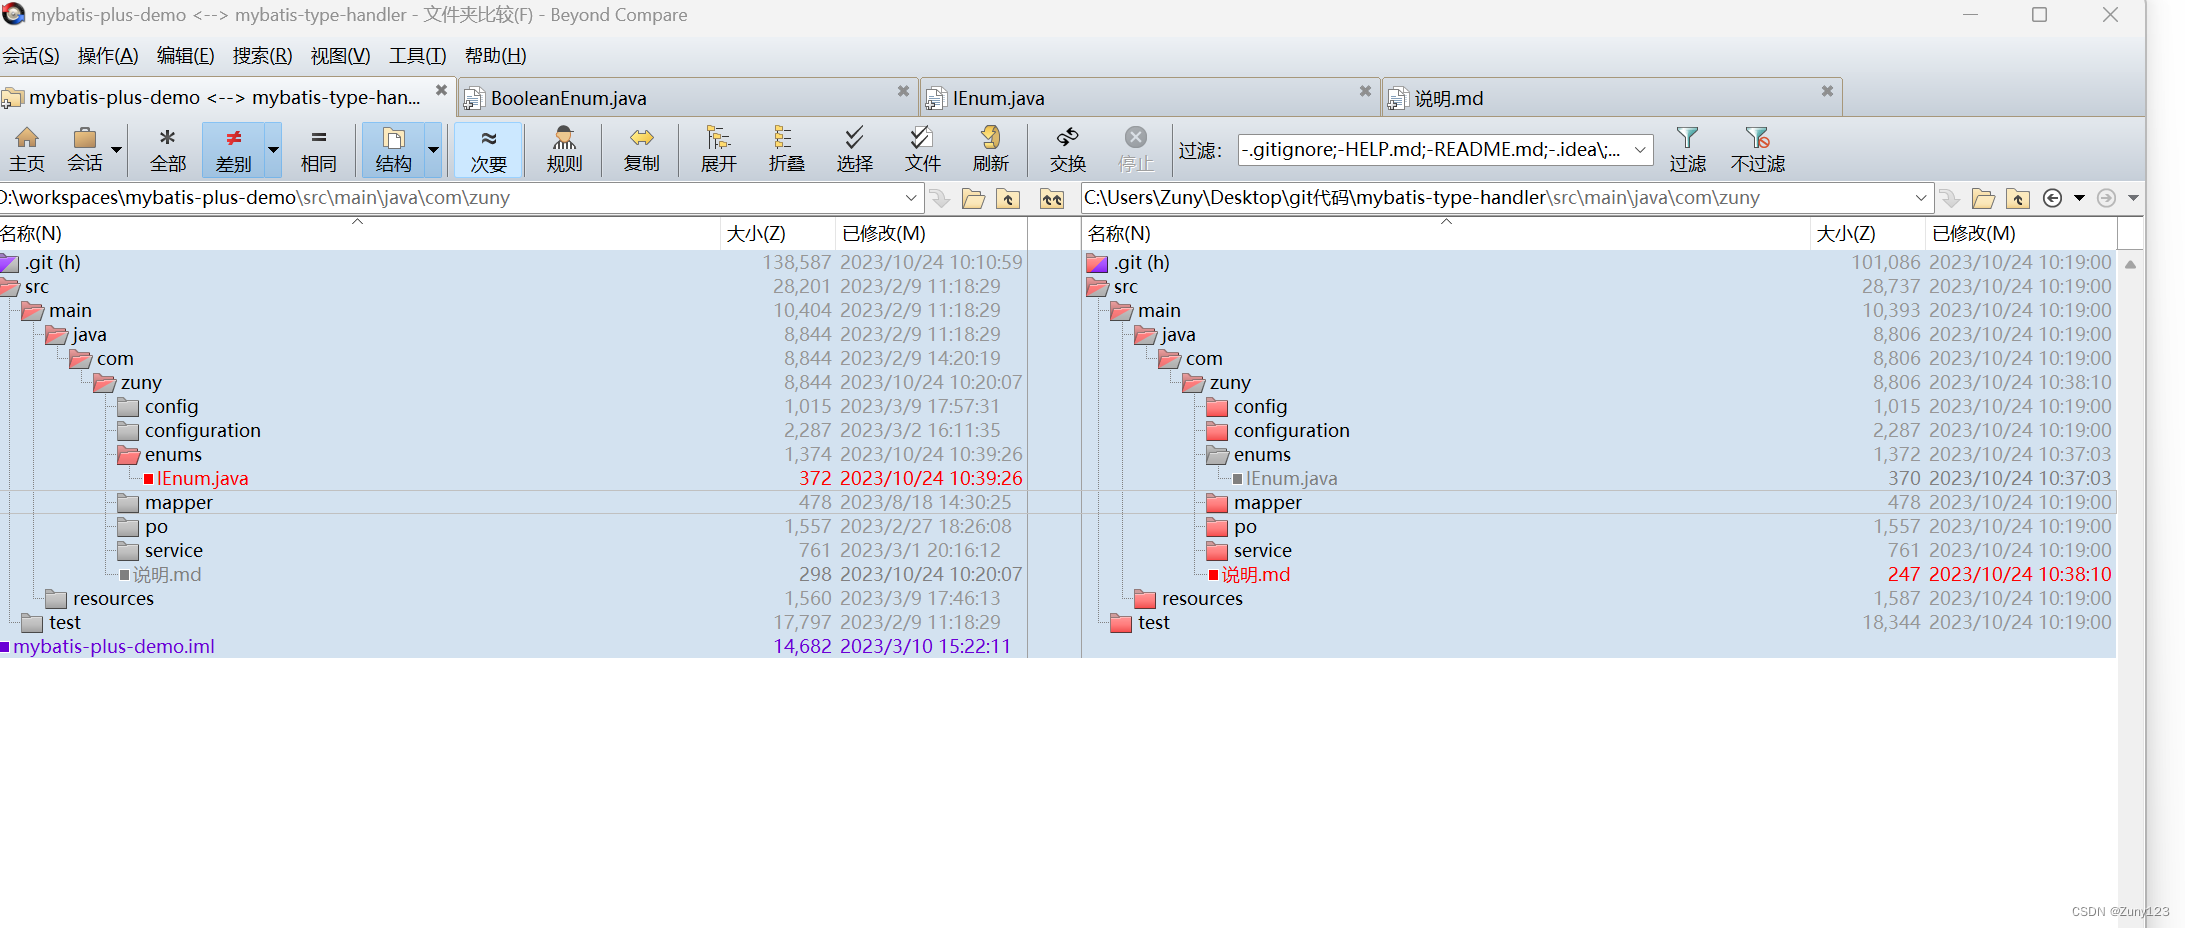2185x928 pixels.
Task: Select the right pane configuration folder
Action: point(1291,431)
